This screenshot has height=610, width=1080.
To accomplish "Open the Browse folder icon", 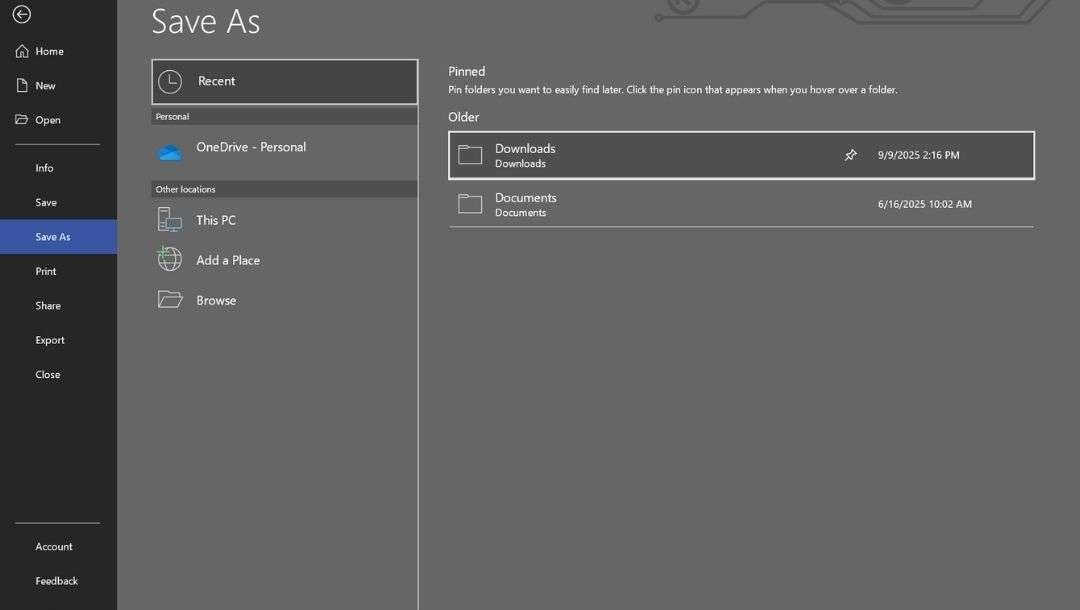I will pos(169,299).
